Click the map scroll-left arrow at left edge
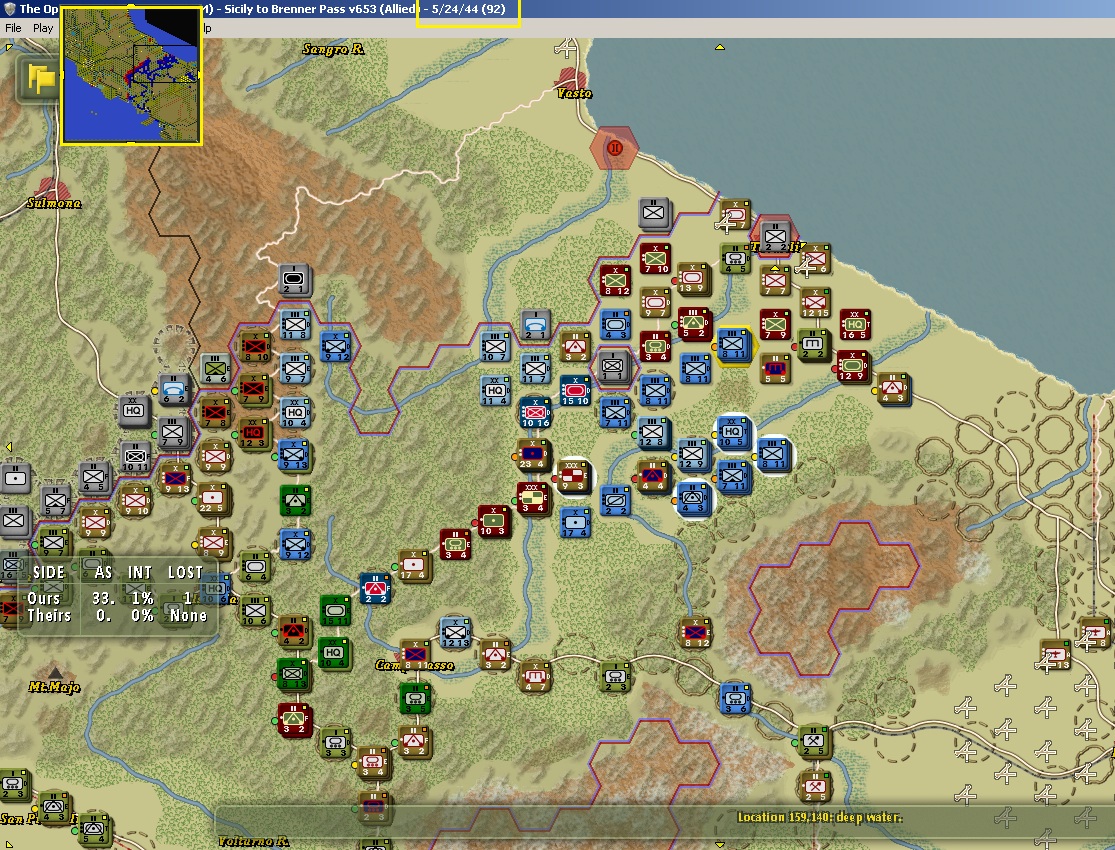1115x850 pixels. [x=9, y=447]
